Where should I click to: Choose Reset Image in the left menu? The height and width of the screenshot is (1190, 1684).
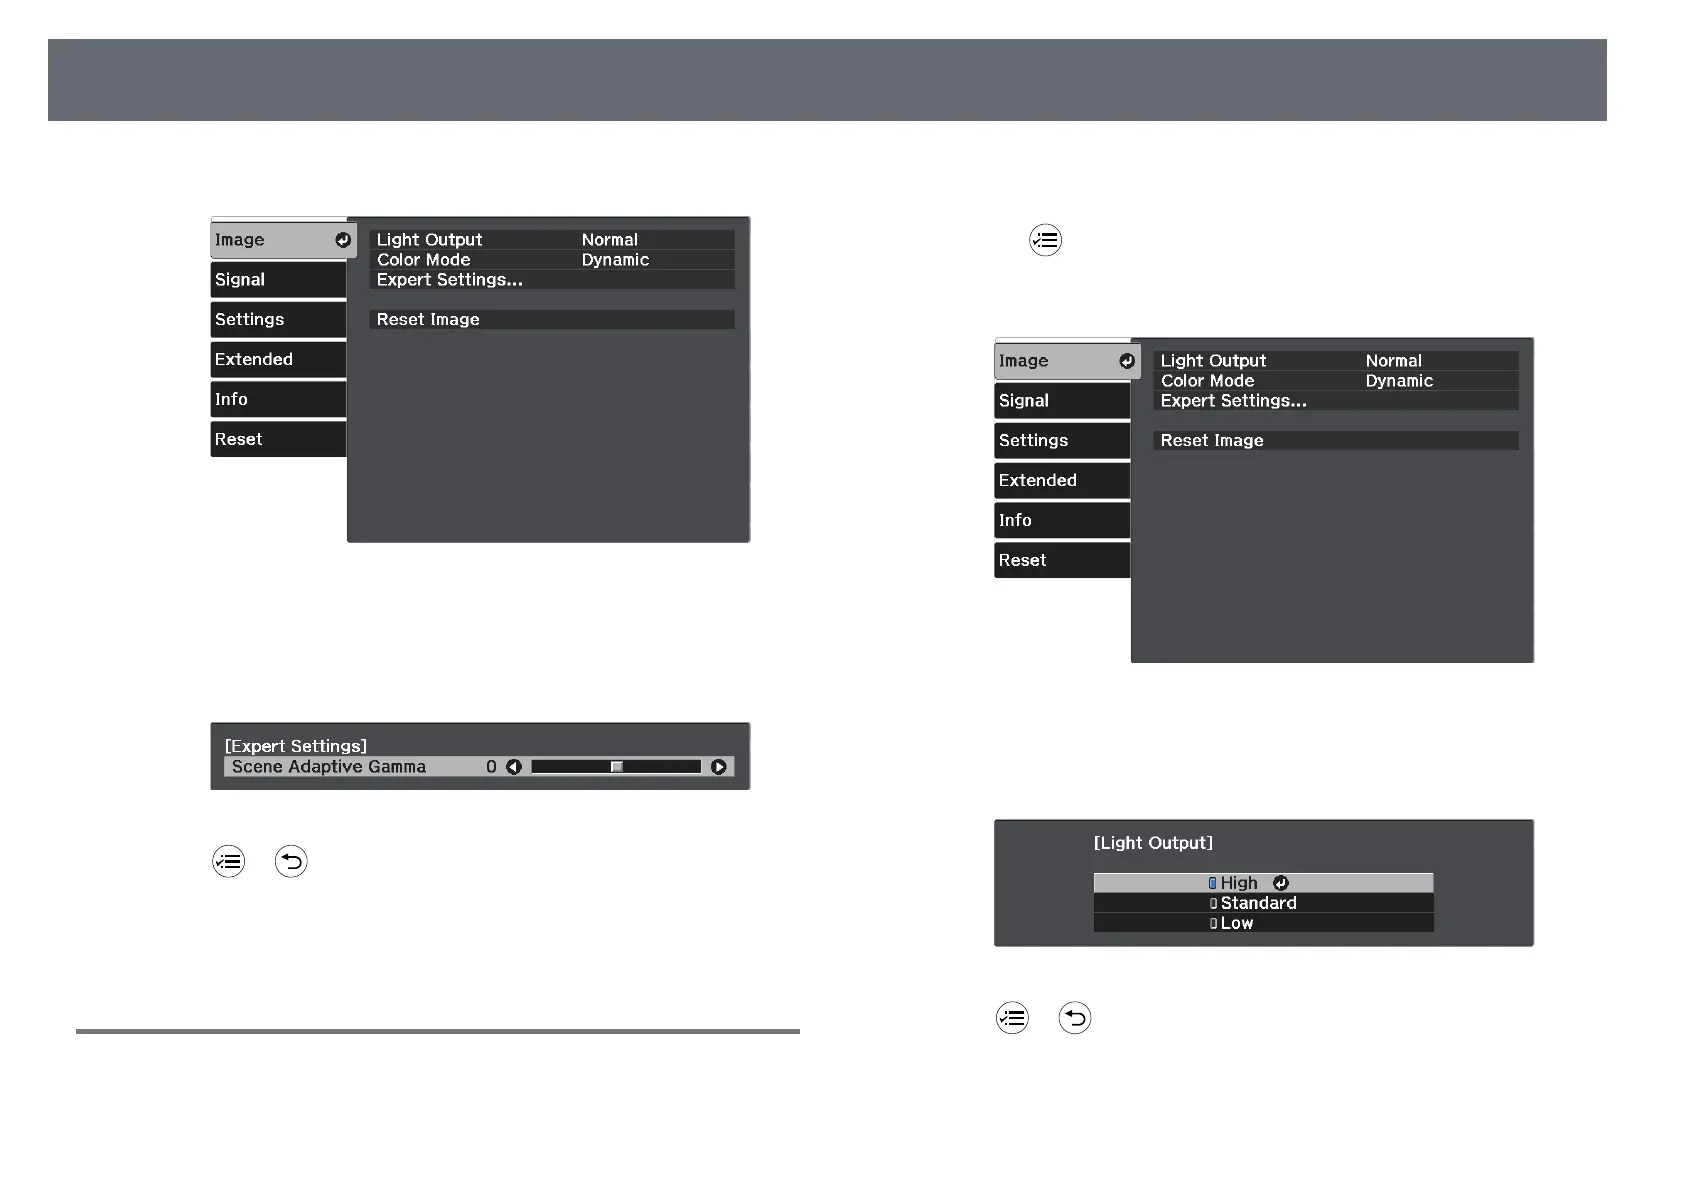pyautogui.click(x=552, y=320)
